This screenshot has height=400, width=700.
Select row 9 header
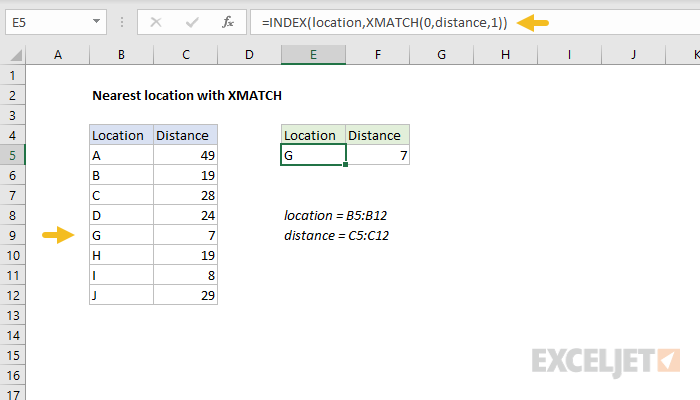12,236
